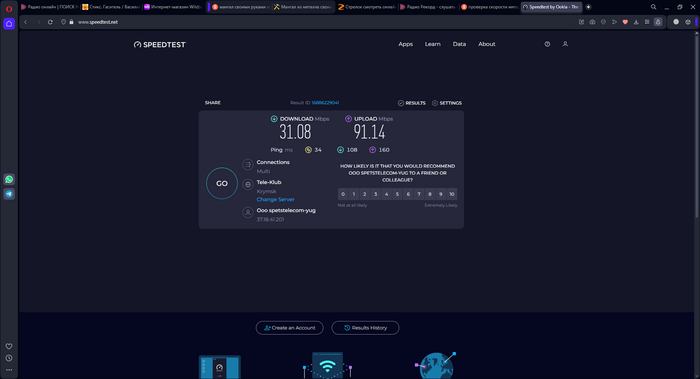Open Apps menu in Speedtest header
Screen dimensions: 700x379
coord(405,44)
